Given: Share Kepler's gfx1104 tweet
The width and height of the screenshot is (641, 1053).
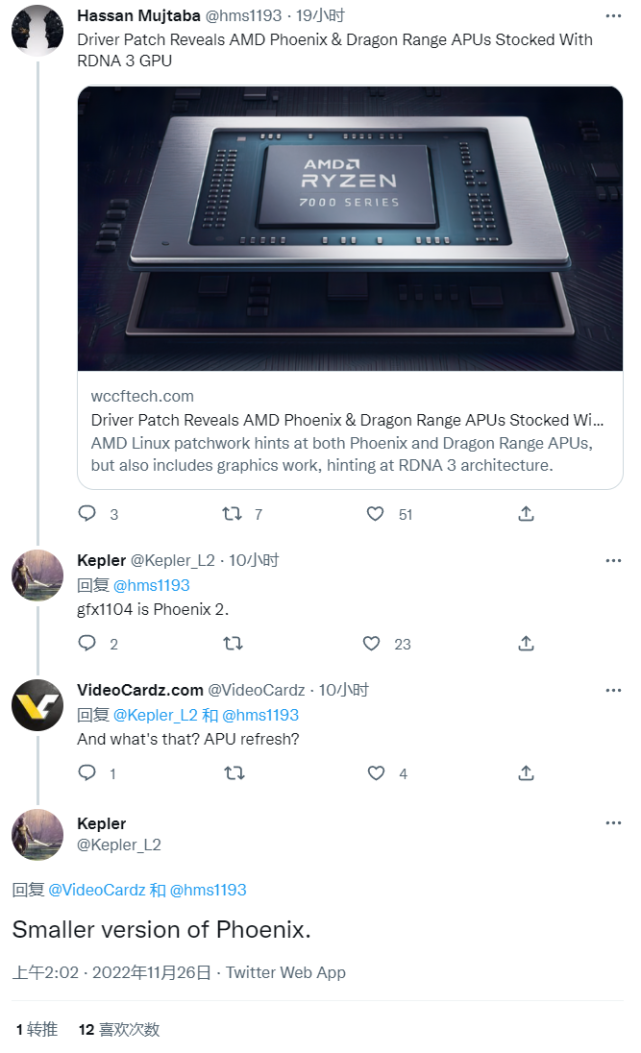Looking at the screenshot, I should pos(525,643).
